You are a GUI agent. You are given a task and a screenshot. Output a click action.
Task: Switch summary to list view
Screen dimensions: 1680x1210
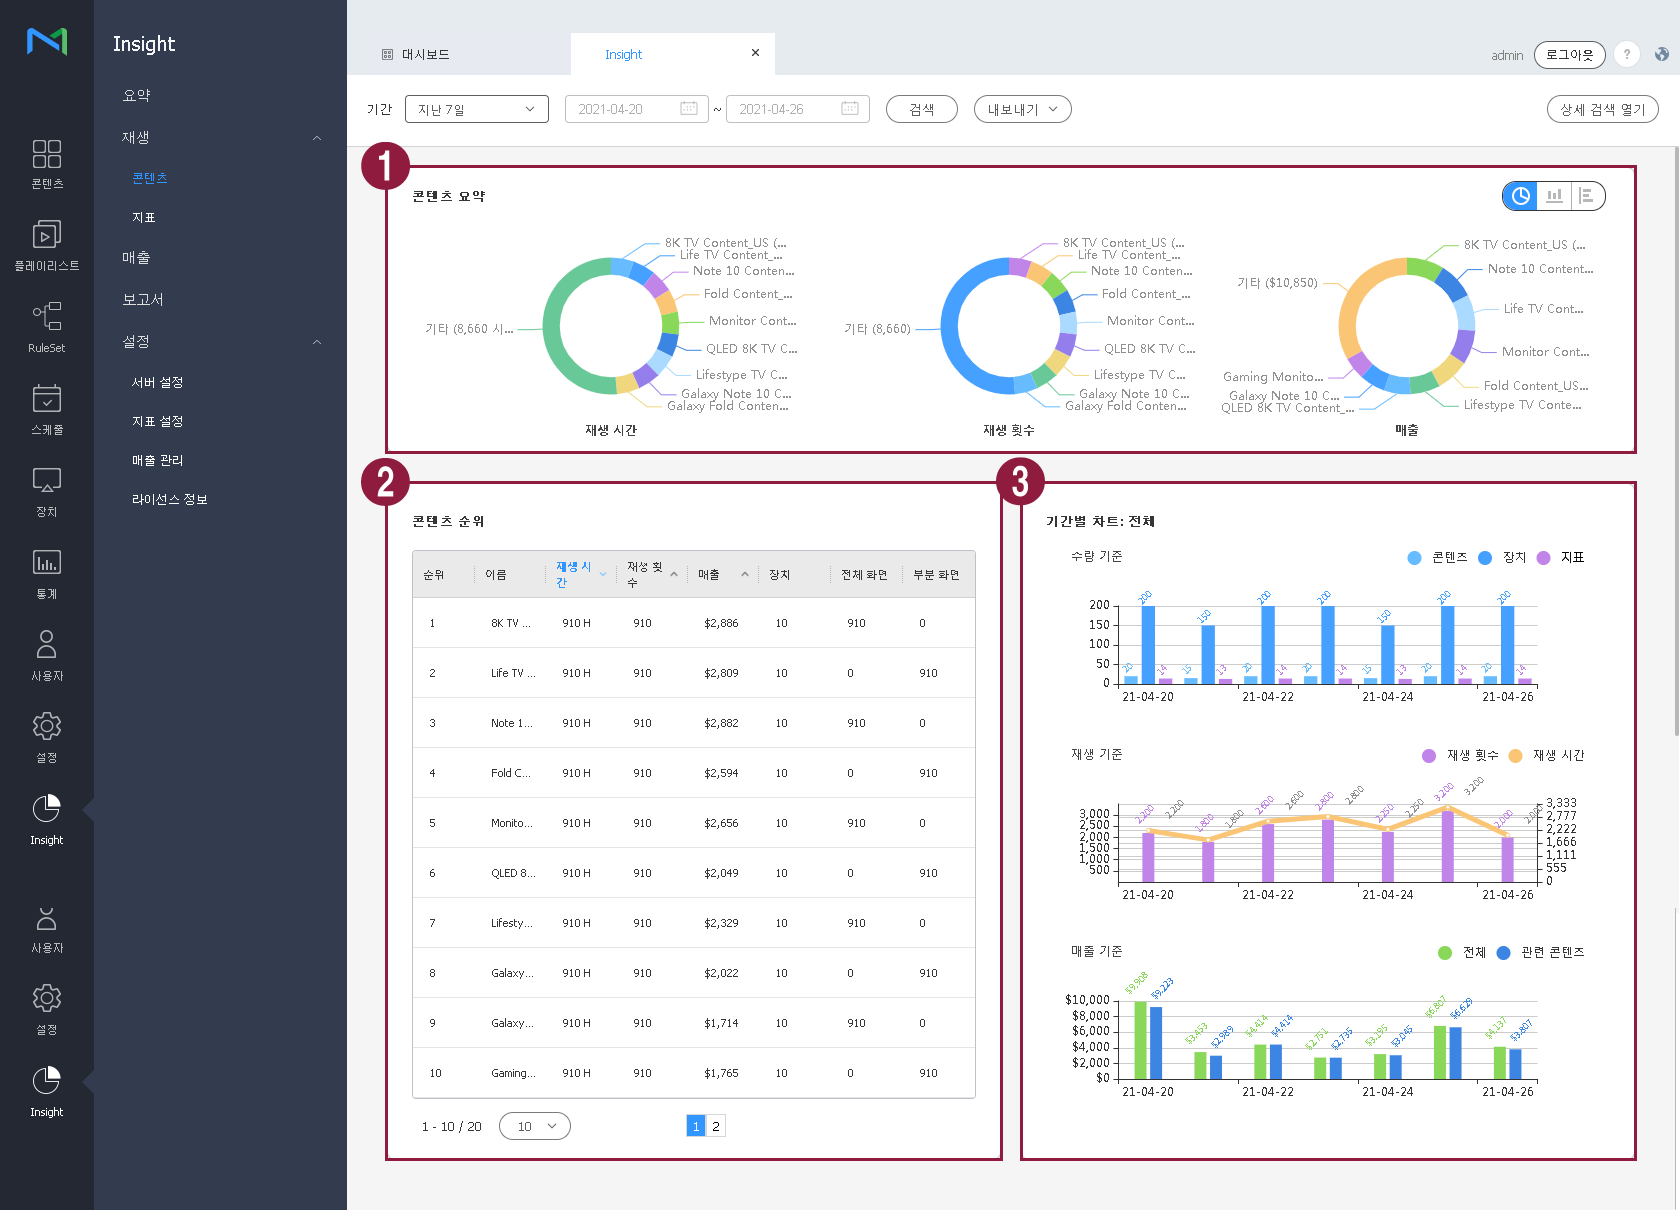(1587, 196)
